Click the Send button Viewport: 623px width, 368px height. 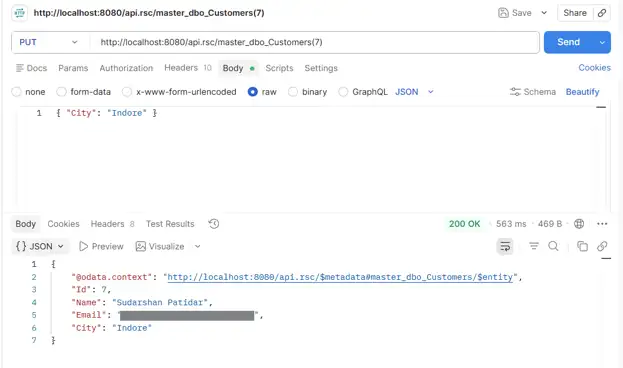[x=569, y=42]
